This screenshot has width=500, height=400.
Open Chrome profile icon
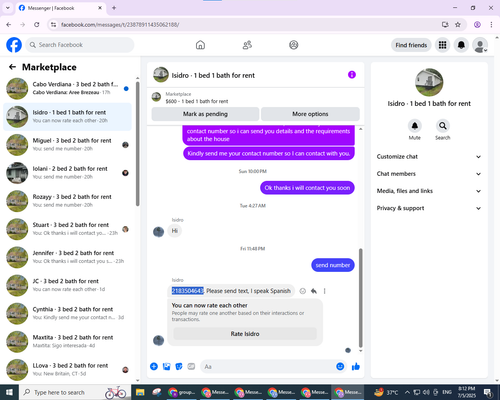click(477, 24)
